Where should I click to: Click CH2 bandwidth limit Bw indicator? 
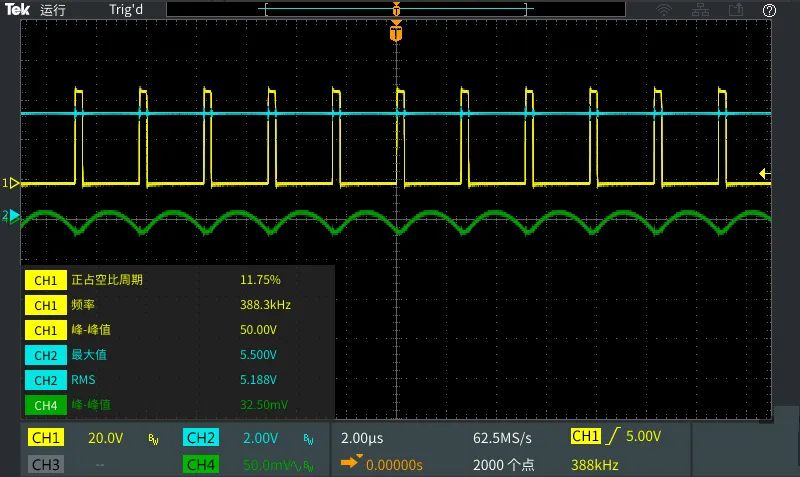(308, 439)
